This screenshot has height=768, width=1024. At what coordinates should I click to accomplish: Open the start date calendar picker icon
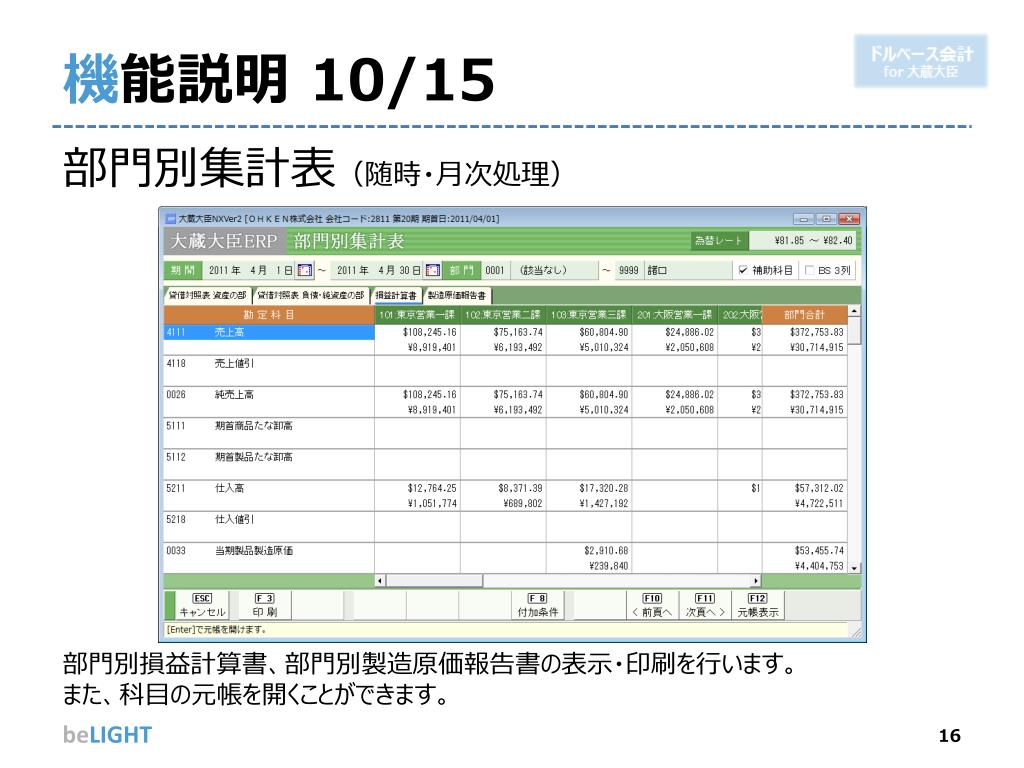tap(305, 270)
